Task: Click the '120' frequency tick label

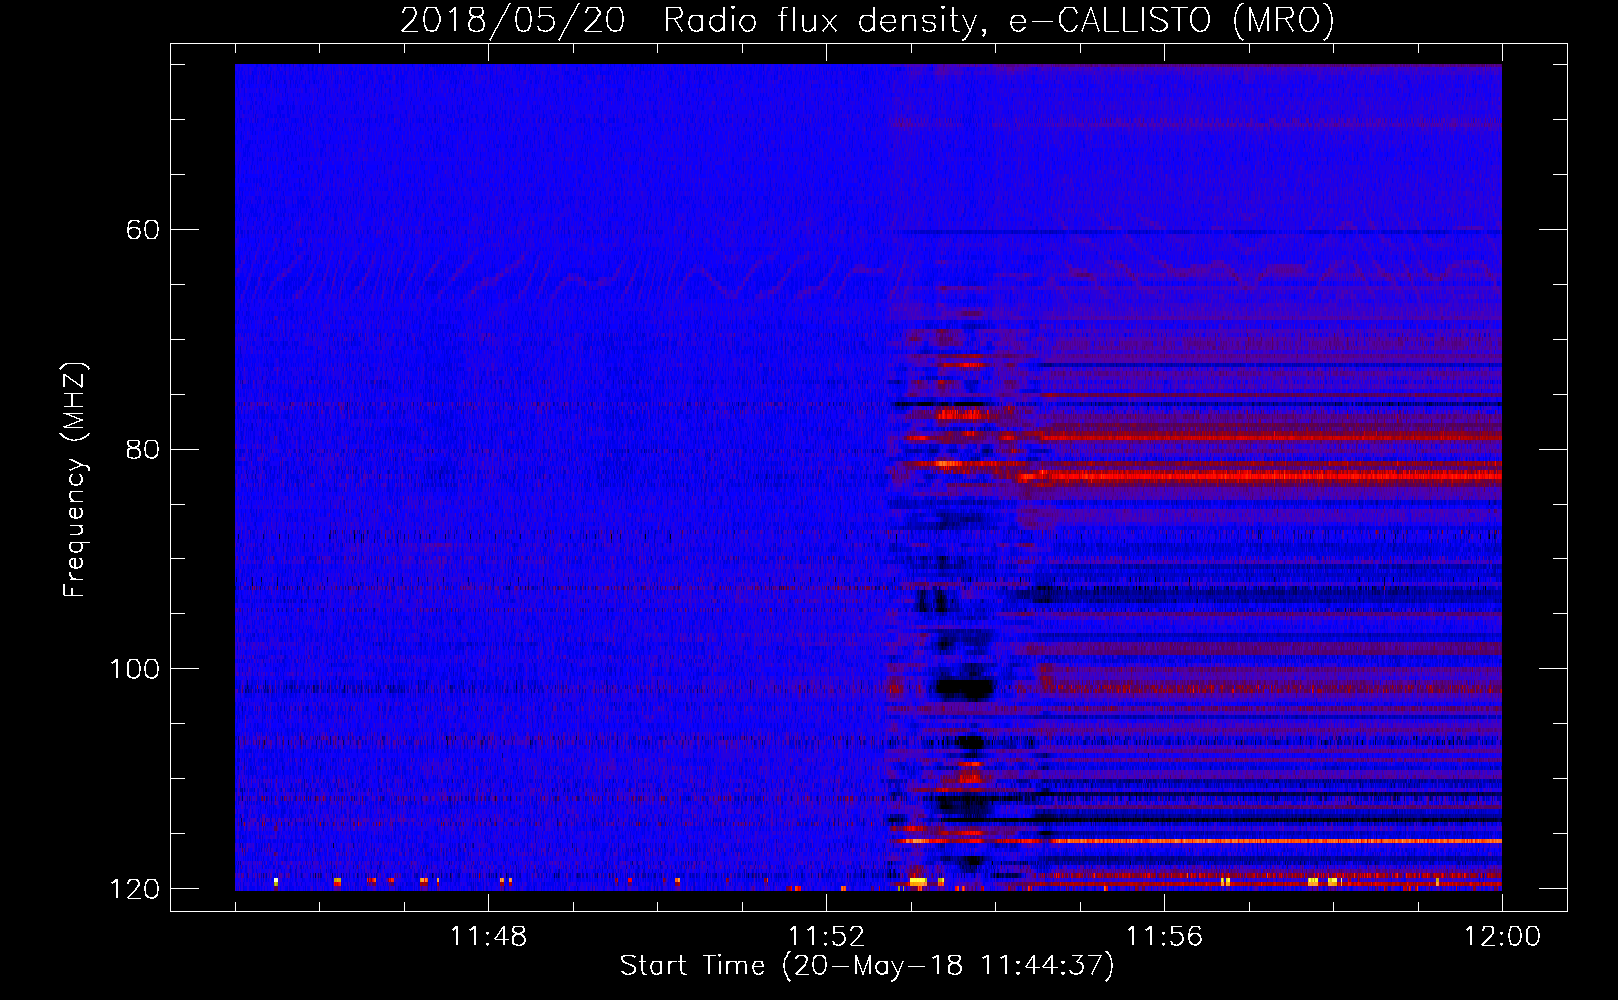Action: (x=134, y=889)
